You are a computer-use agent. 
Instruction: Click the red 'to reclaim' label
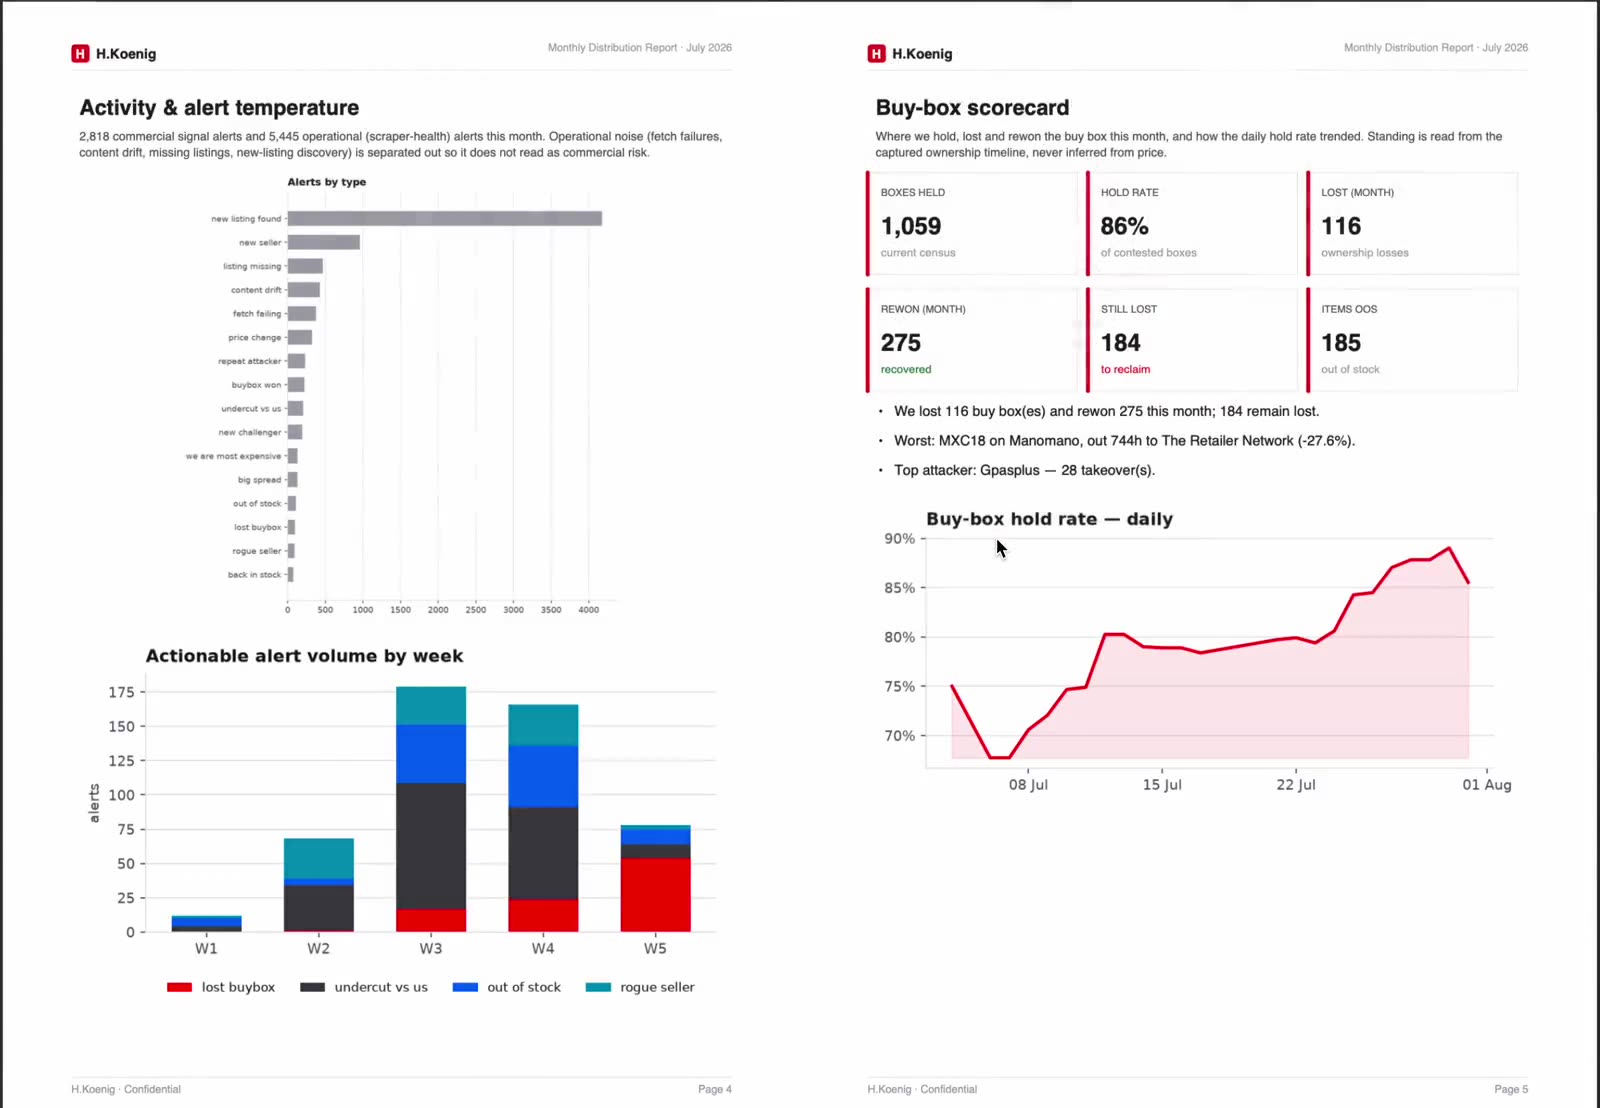[x=1125, y=370]
